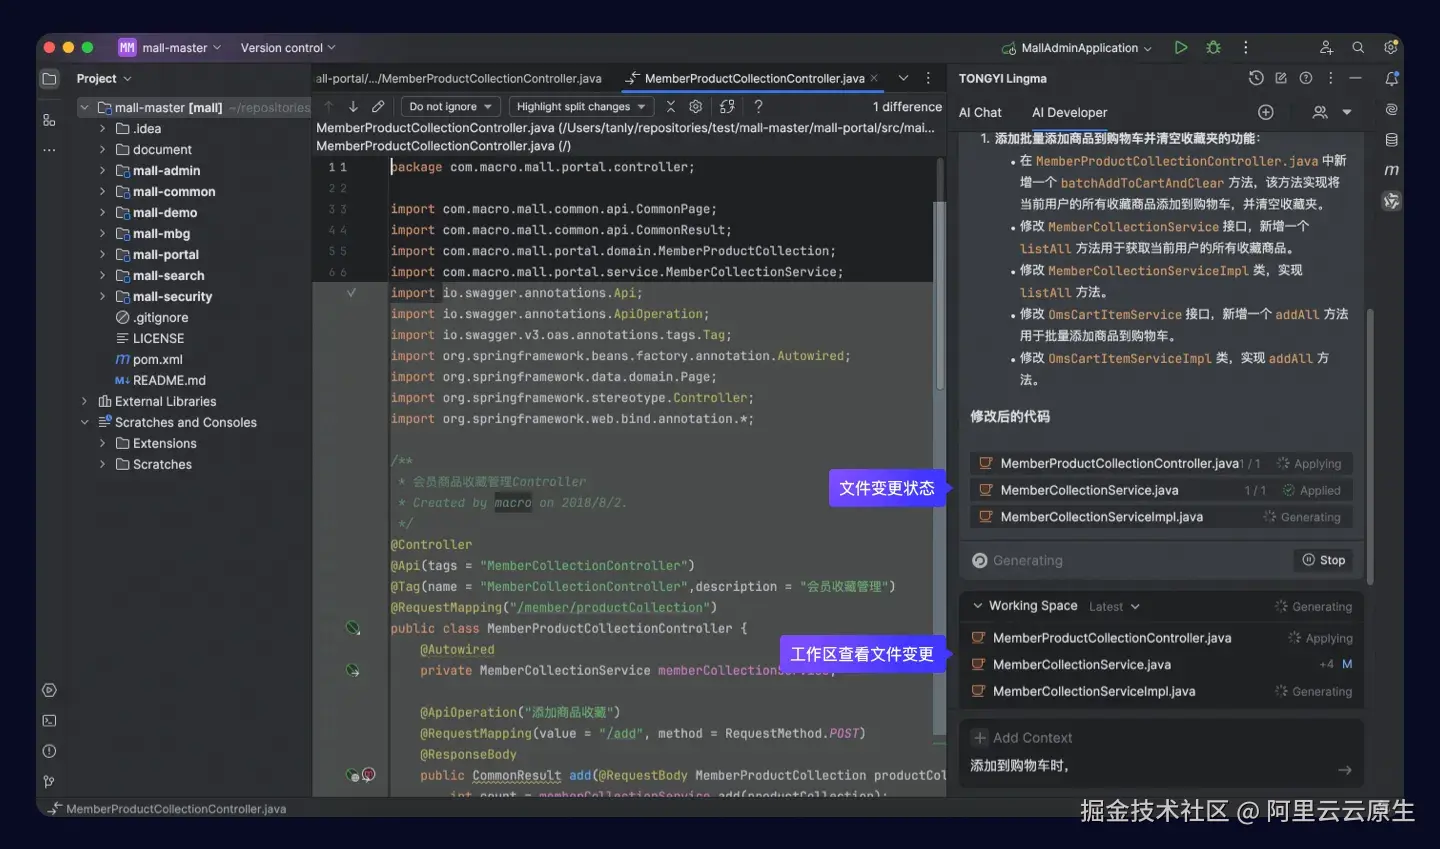Select README.md in the project tree

pos(160,380)
